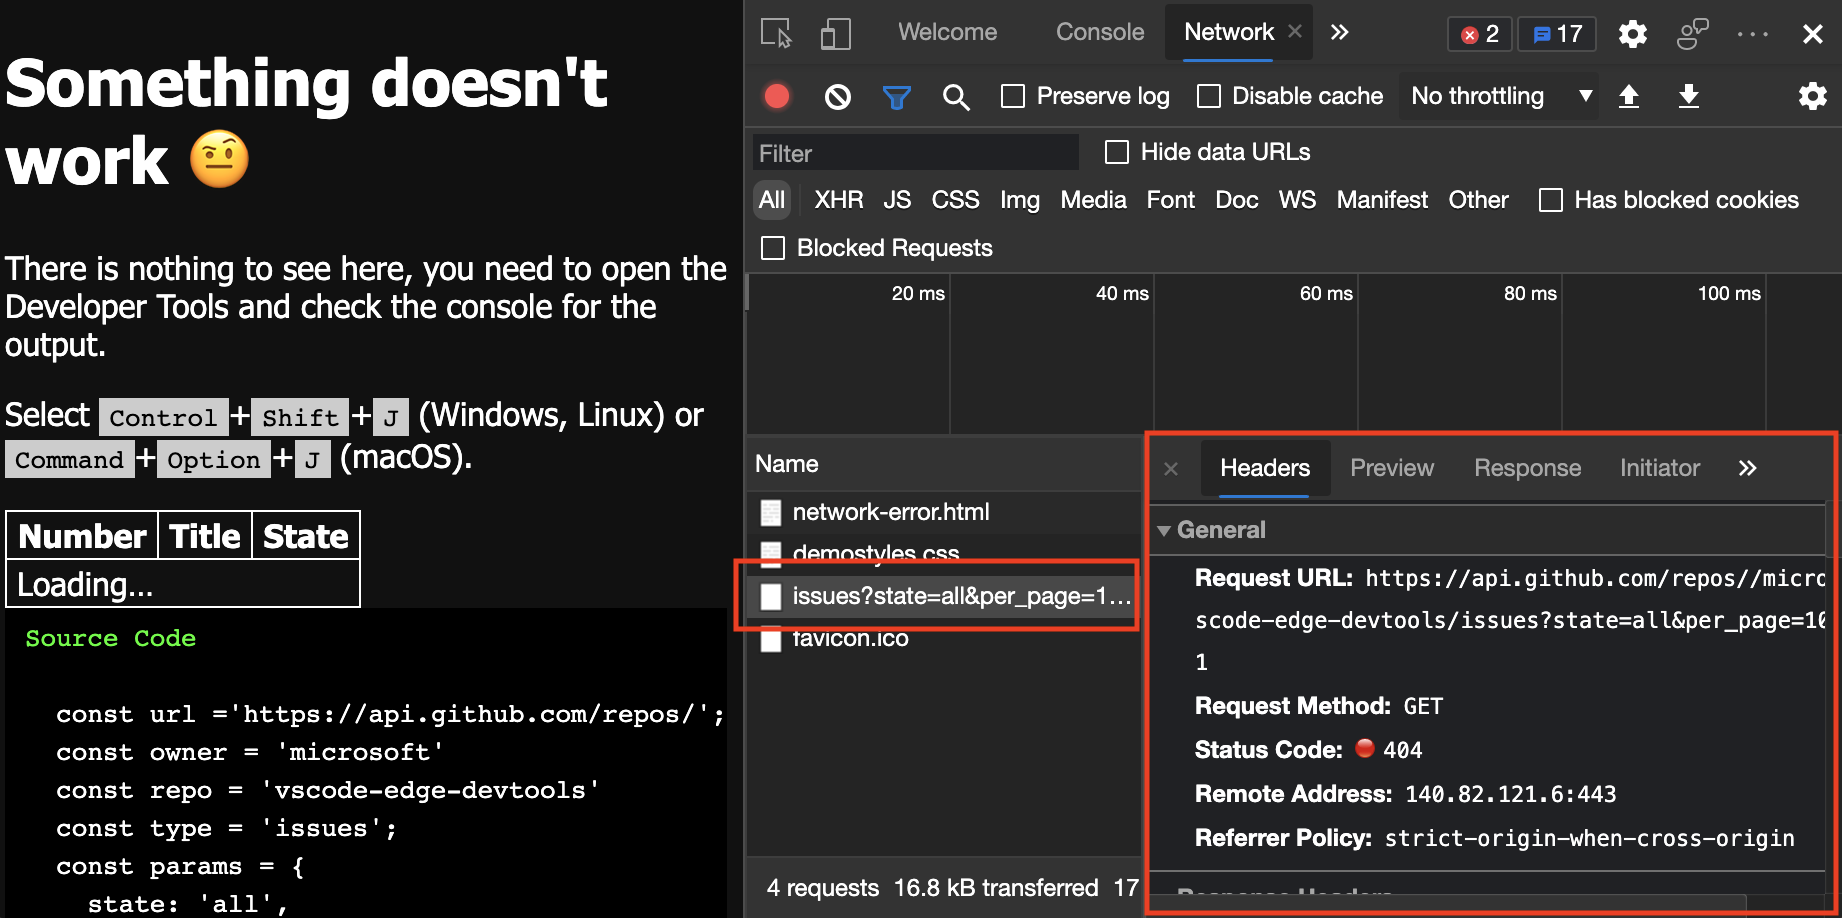
Task: Click the send feedback icon
Action: tap(1692, 34)
